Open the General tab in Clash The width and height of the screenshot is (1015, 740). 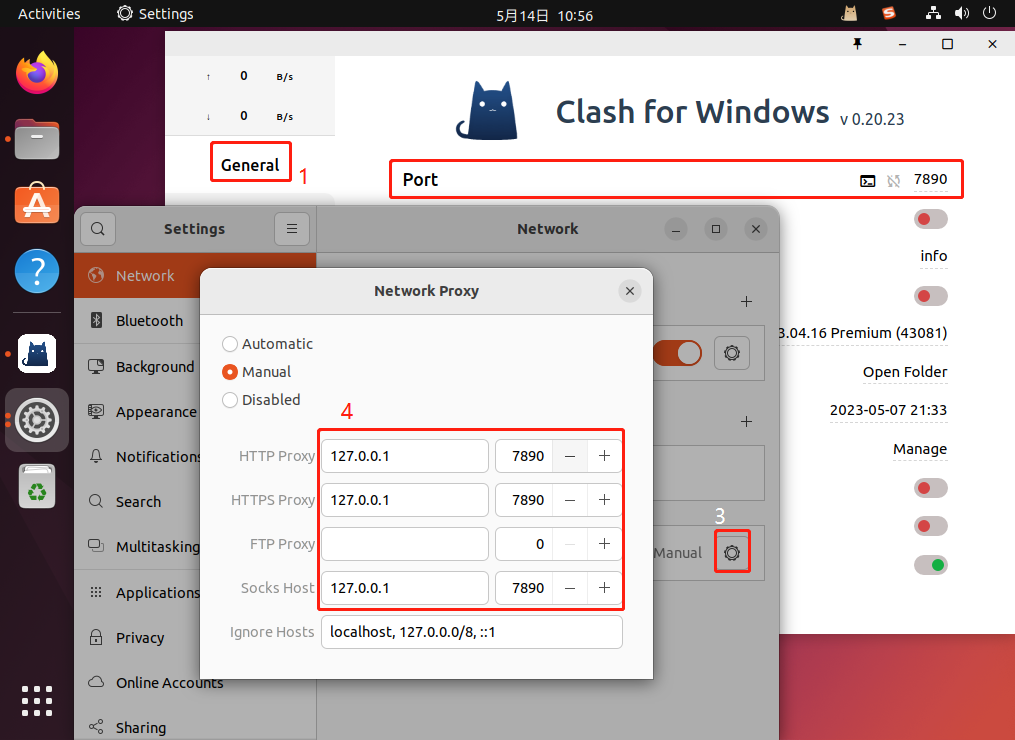click(251, 164)
